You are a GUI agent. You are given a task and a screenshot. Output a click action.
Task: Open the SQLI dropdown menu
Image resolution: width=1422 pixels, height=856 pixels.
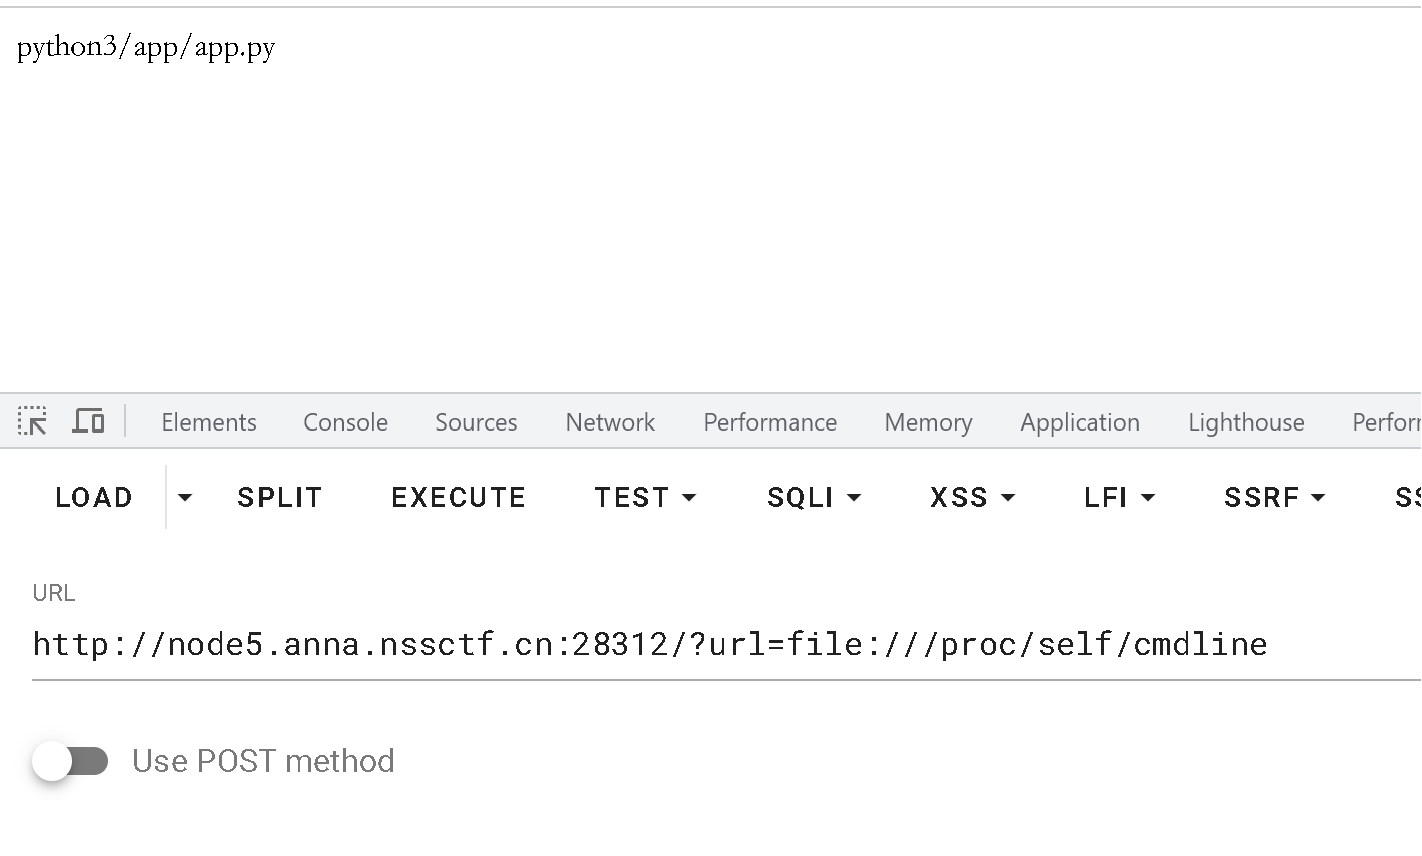pyautogui.click(x=813, y=497)
